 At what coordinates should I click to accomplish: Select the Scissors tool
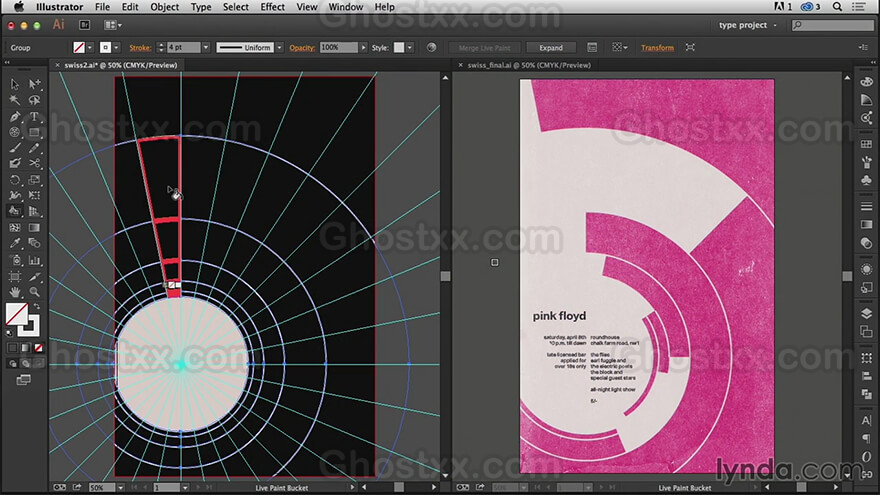(x=34, y=163)
